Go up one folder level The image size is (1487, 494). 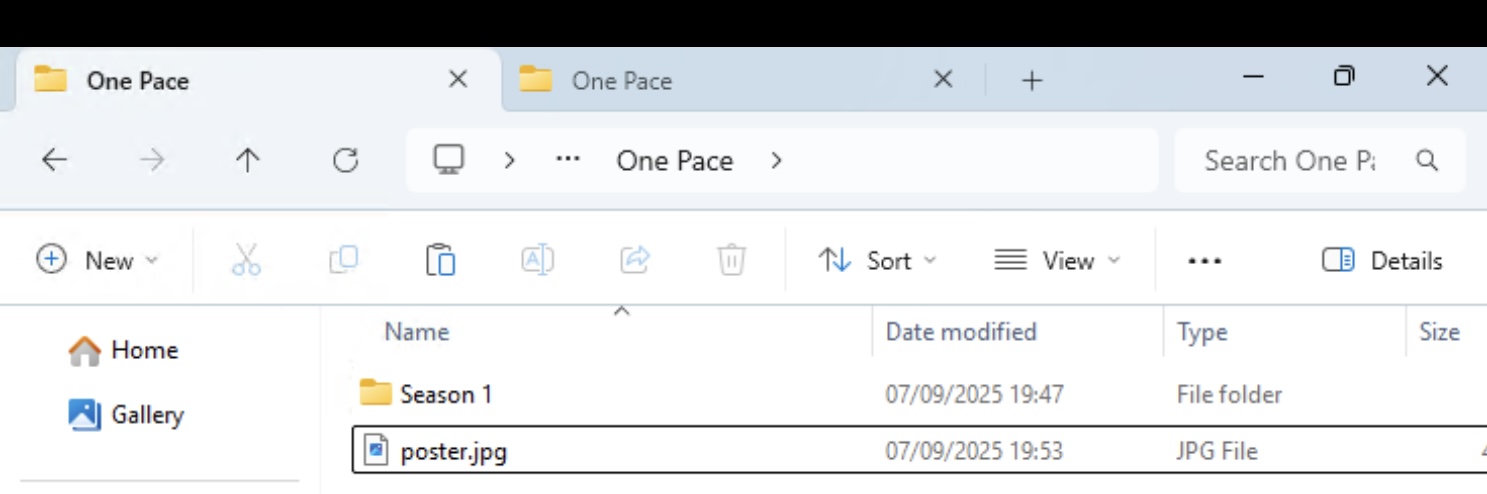[247, 160]
